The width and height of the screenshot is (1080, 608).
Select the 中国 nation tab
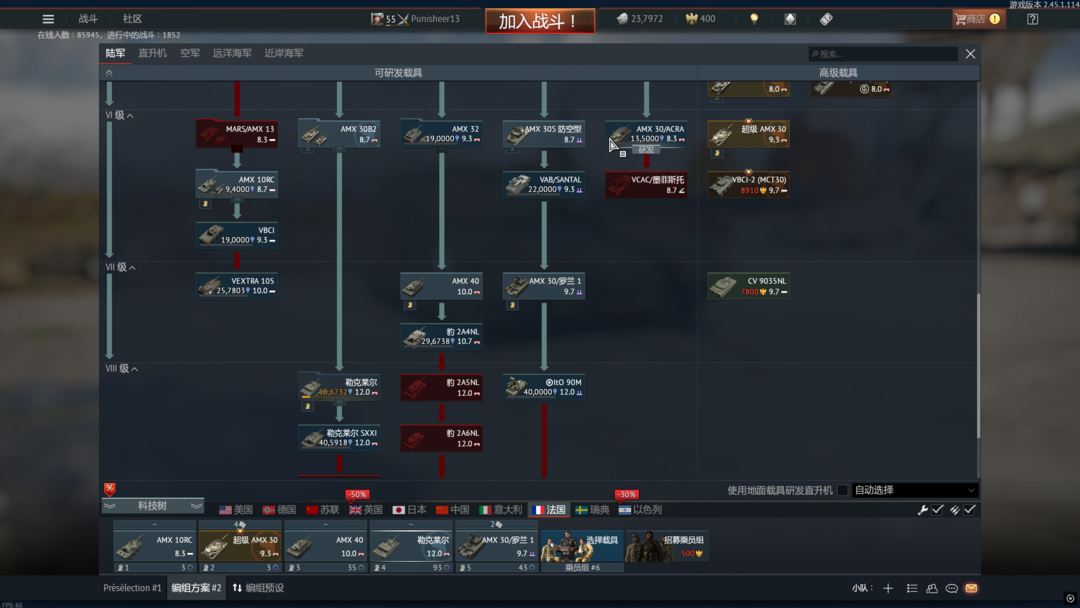coord(453,510)
